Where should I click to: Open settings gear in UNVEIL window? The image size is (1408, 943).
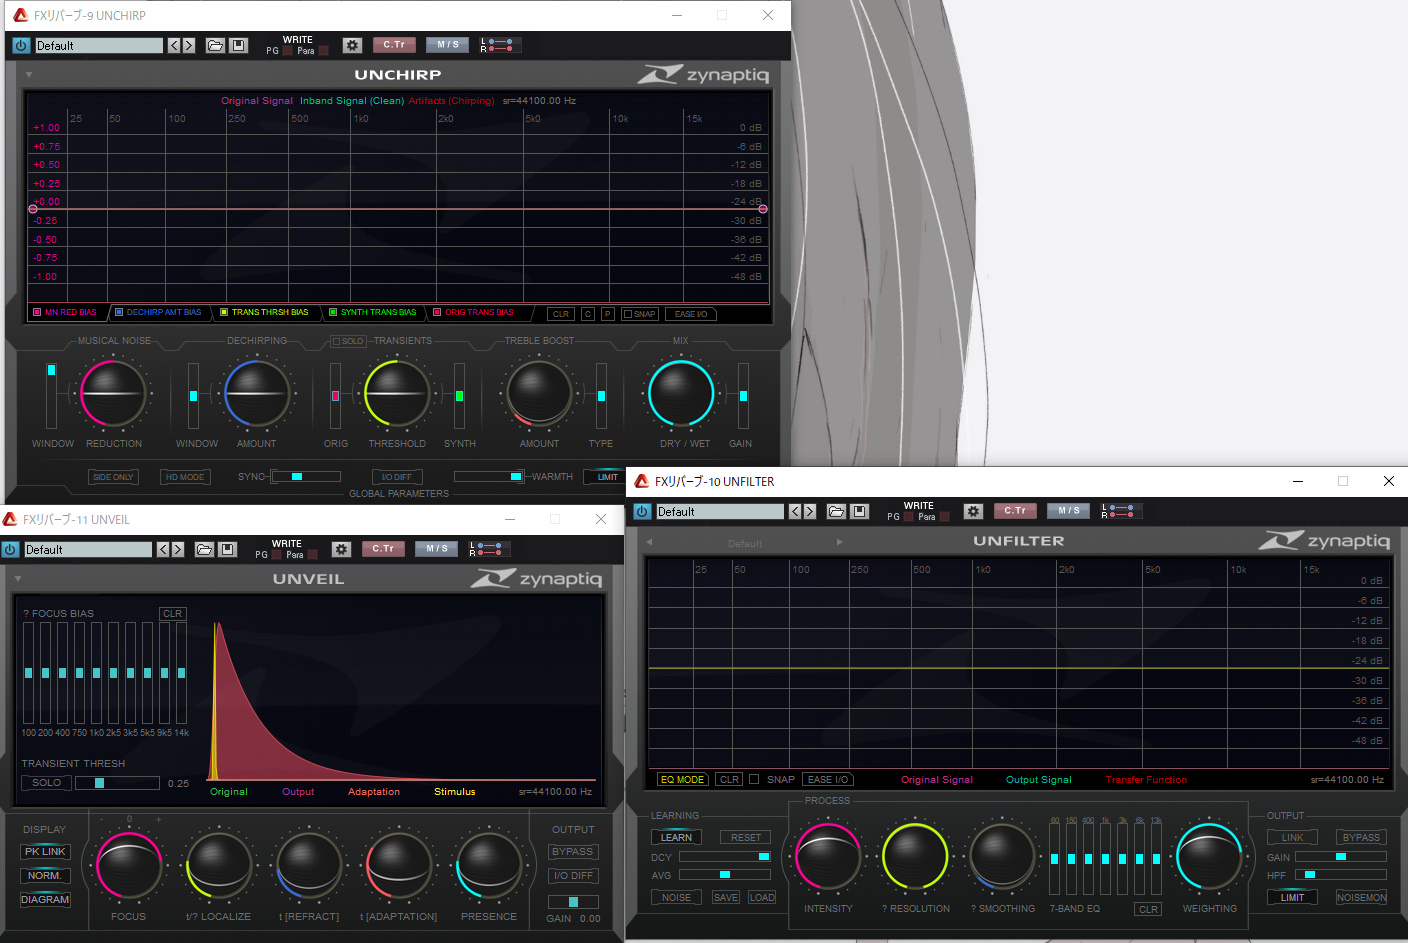click(x=341, y=549)
